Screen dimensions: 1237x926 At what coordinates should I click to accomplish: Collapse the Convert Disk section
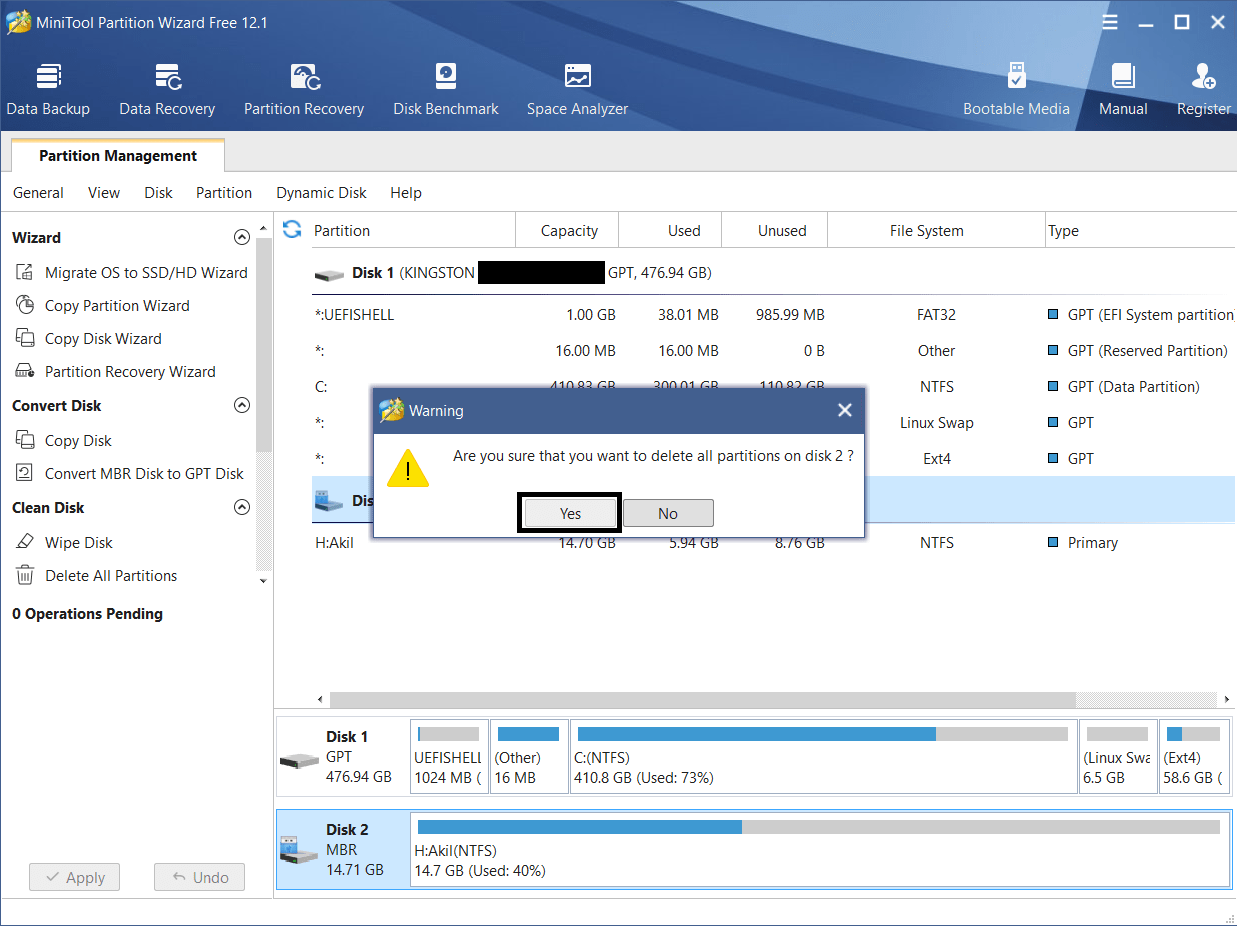[241, 406]
